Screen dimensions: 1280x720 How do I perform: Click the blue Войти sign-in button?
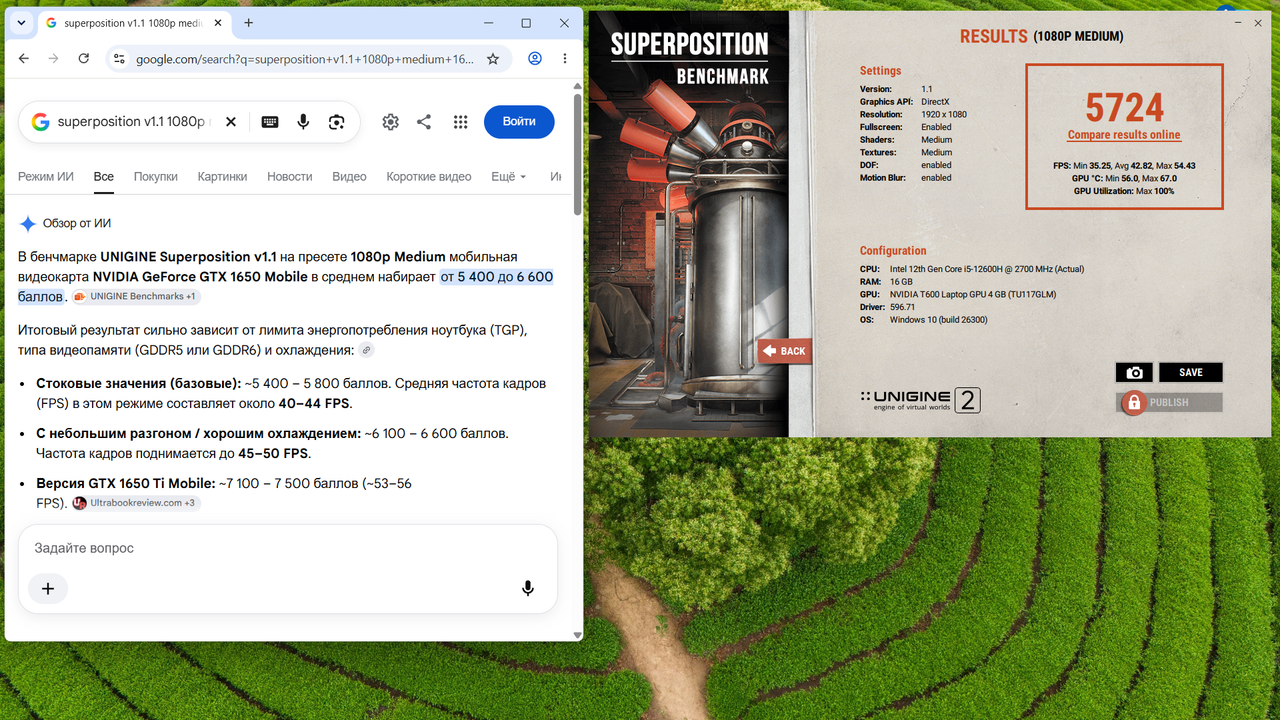coord(519,121)
